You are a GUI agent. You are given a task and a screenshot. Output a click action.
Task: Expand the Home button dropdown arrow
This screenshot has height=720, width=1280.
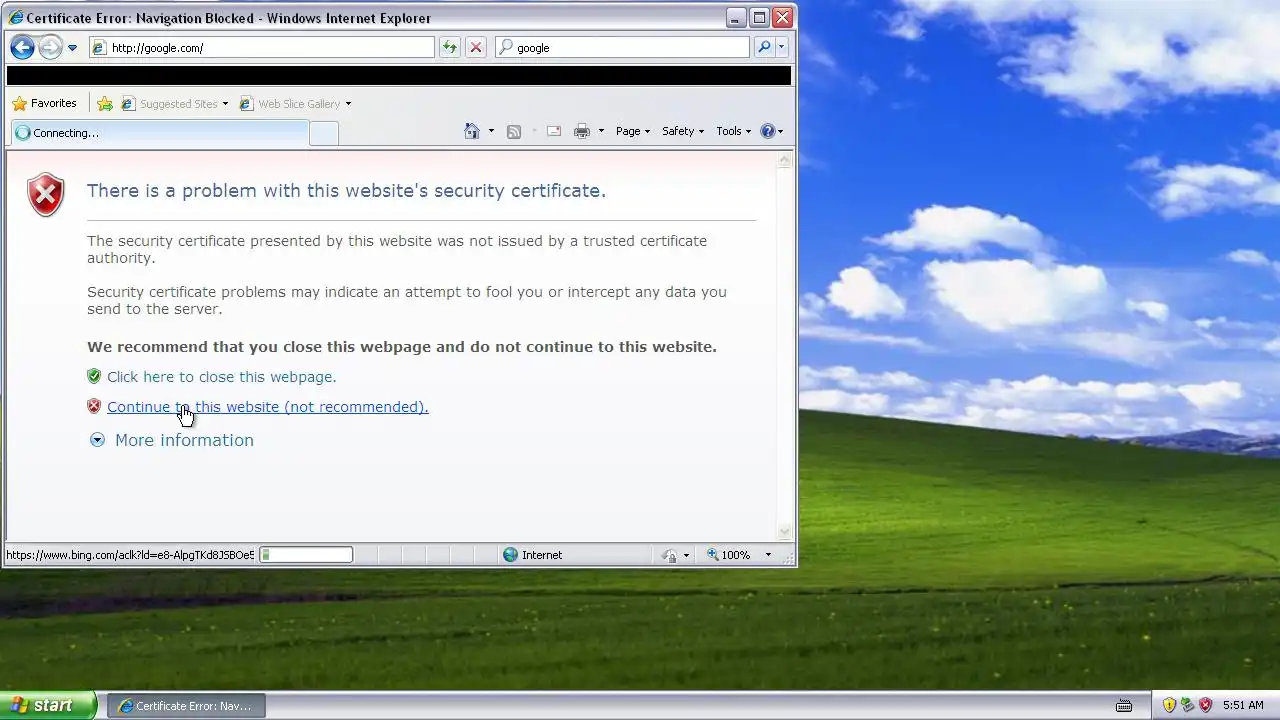coord(491,131)
